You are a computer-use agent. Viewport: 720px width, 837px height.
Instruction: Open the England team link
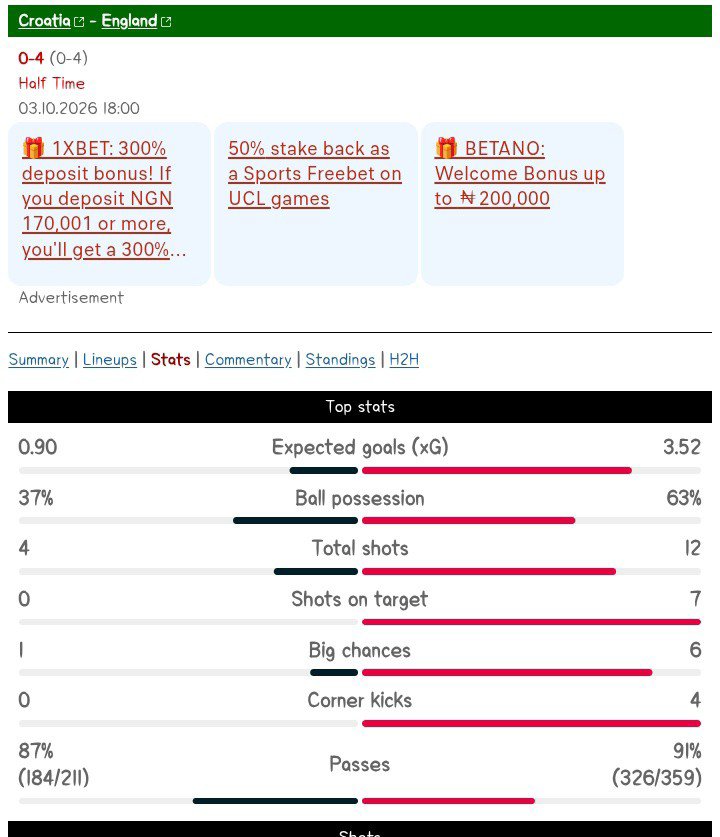[129, 21]
